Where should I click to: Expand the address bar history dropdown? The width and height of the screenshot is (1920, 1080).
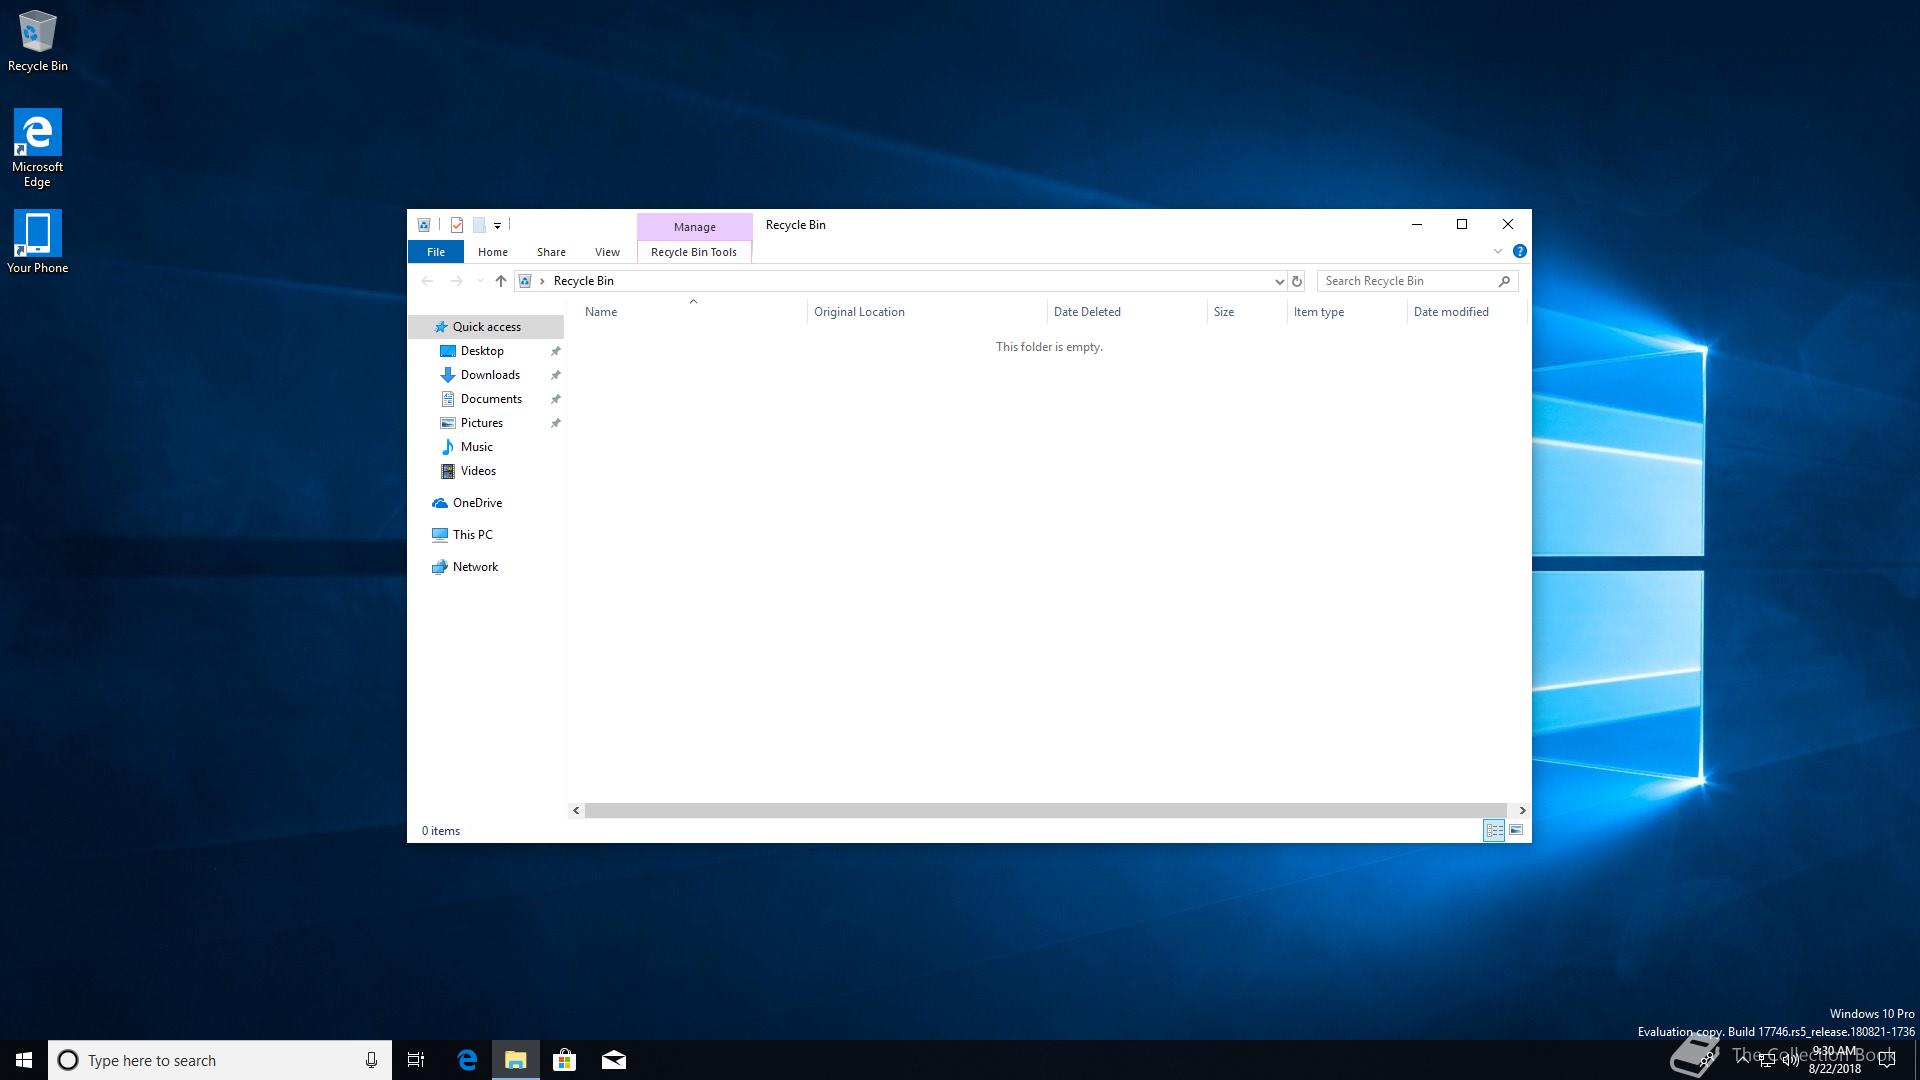pos(1279,281)
